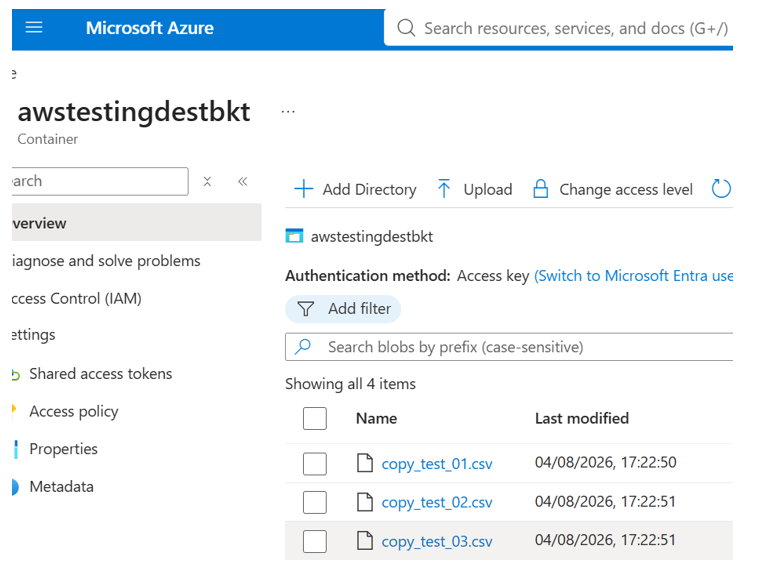Open the Azure hamburger portal menu
This screenshot has height=585, width=775.
34,28
